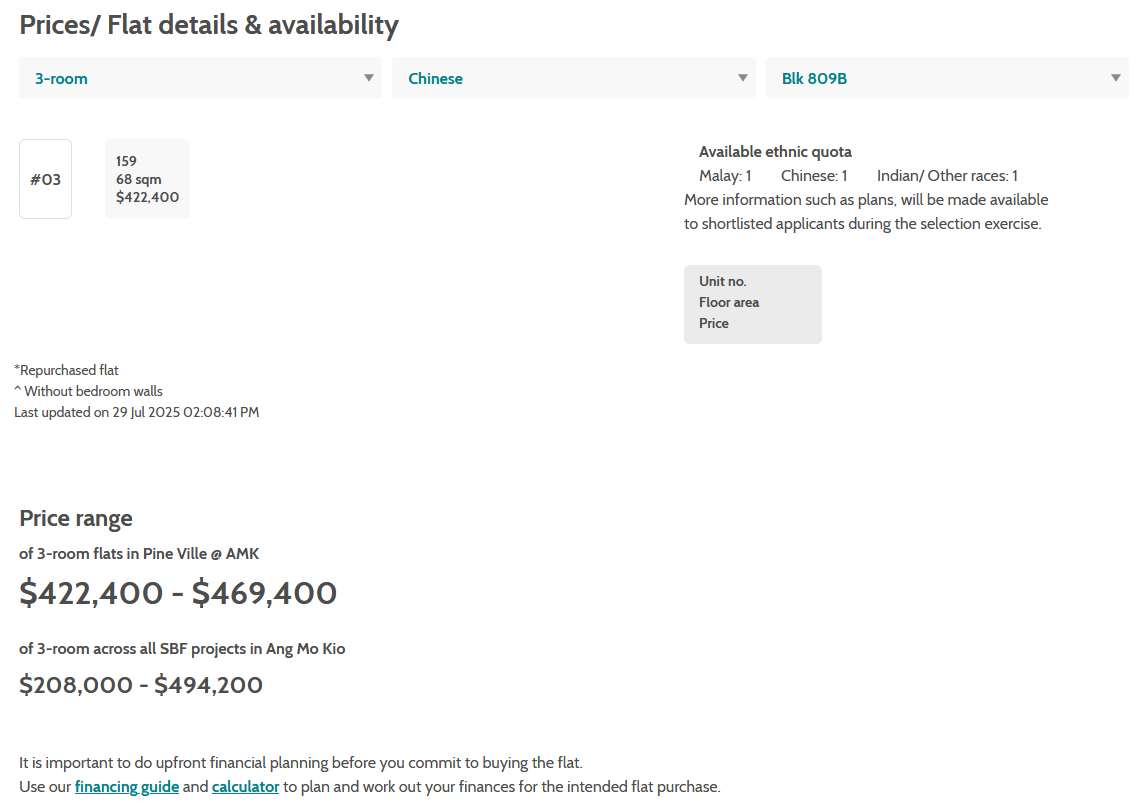
Task: Click the $422,400 - $469,400 price range
Action: coord(178,593)
